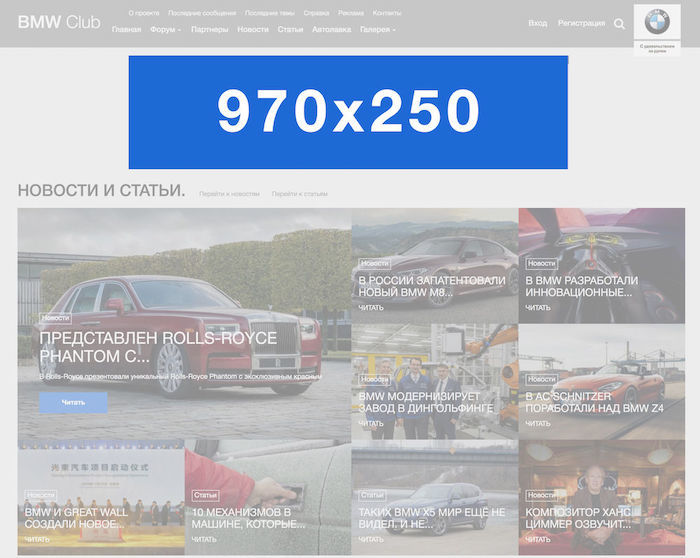The height and width of the screenshot is (558, 700).
Task: Click Новости tag on инновационные card
Action: tap(542, 264)
